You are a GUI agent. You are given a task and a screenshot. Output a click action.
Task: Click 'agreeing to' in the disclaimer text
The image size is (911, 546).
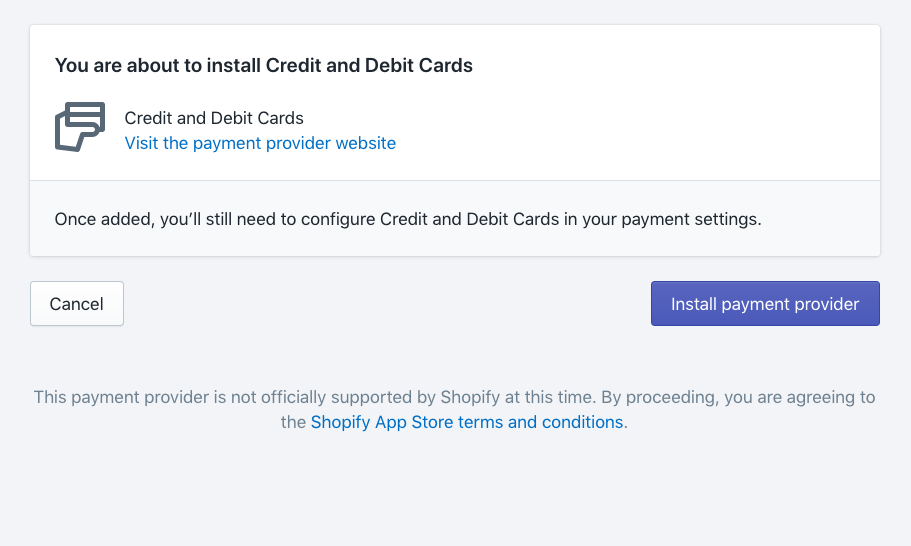(x=831, y=397)
